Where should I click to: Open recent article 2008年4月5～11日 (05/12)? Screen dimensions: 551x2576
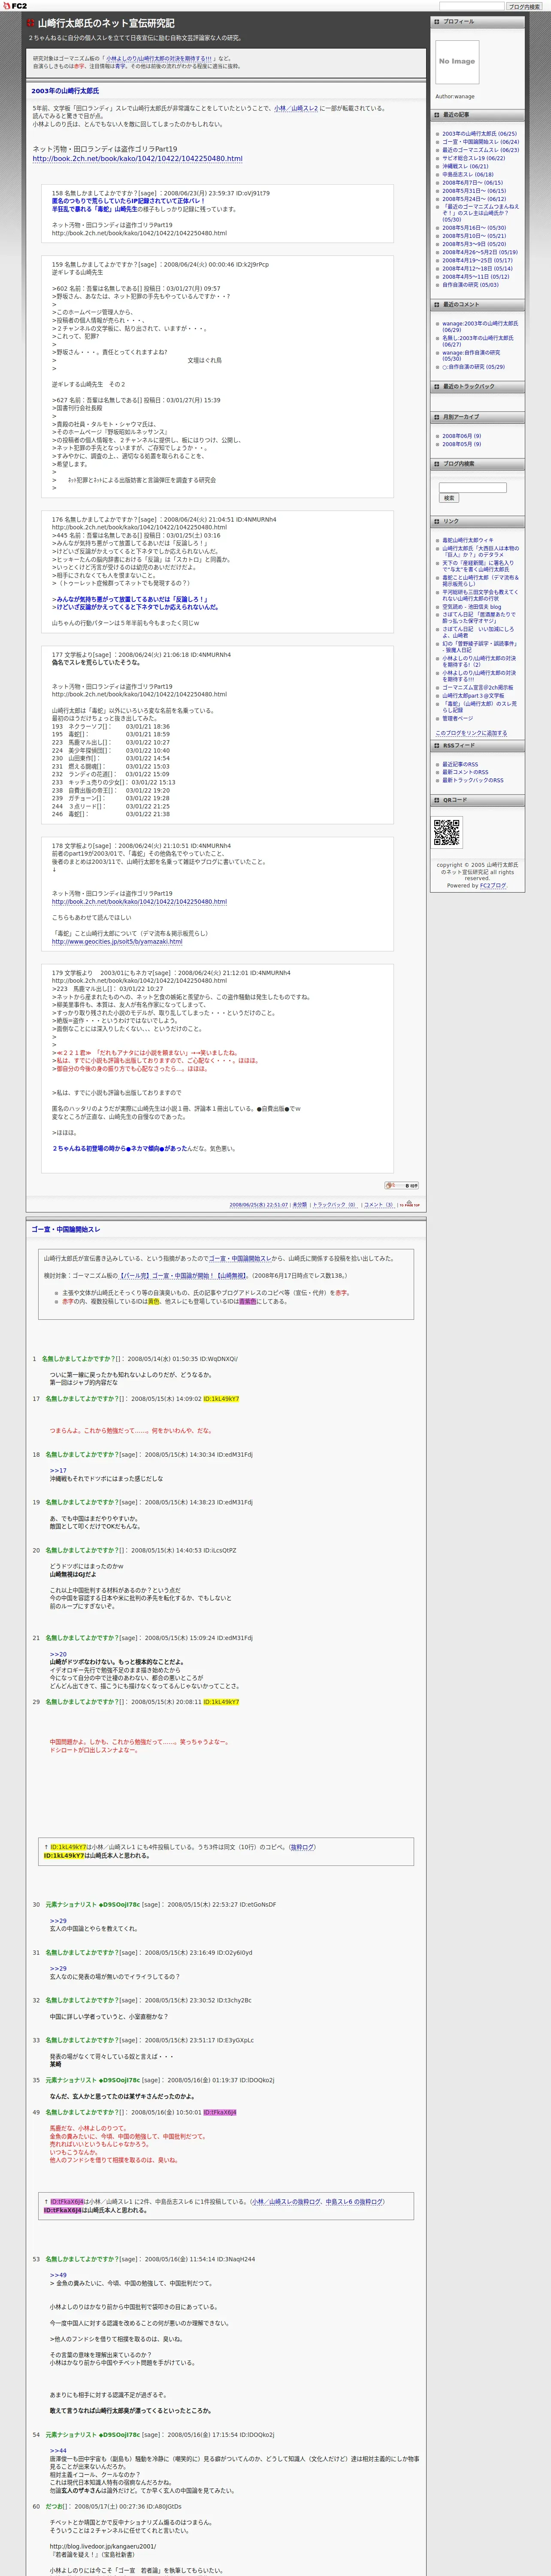[476, 277]
